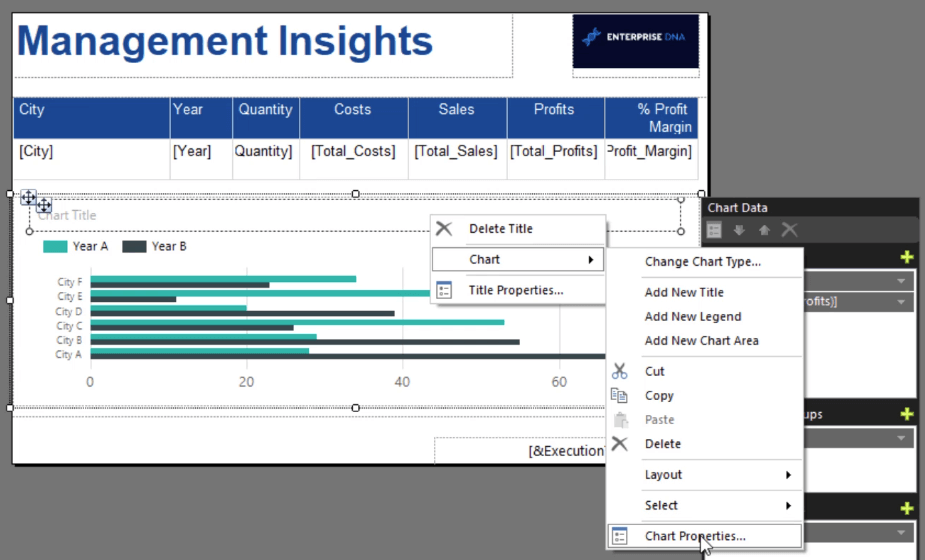Screen dimensions: 925x560
Task: Click the teal Year A legend swatch
Action: pos(55,246)
